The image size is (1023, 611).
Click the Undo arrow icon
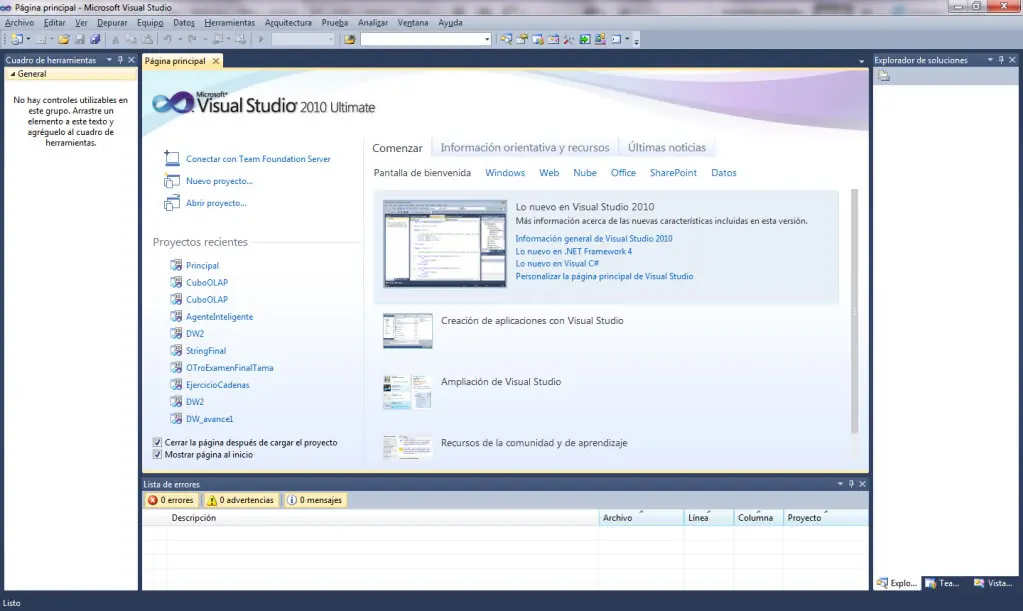coord(167,39)
